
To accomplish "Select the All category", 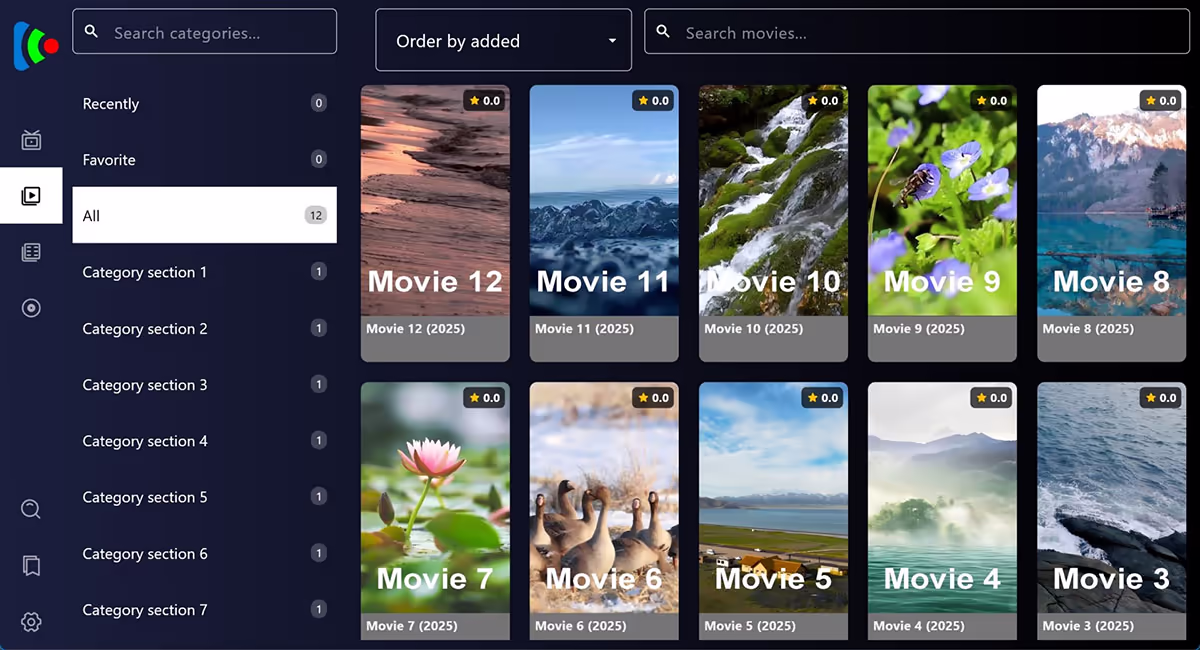I will (204, 215).
